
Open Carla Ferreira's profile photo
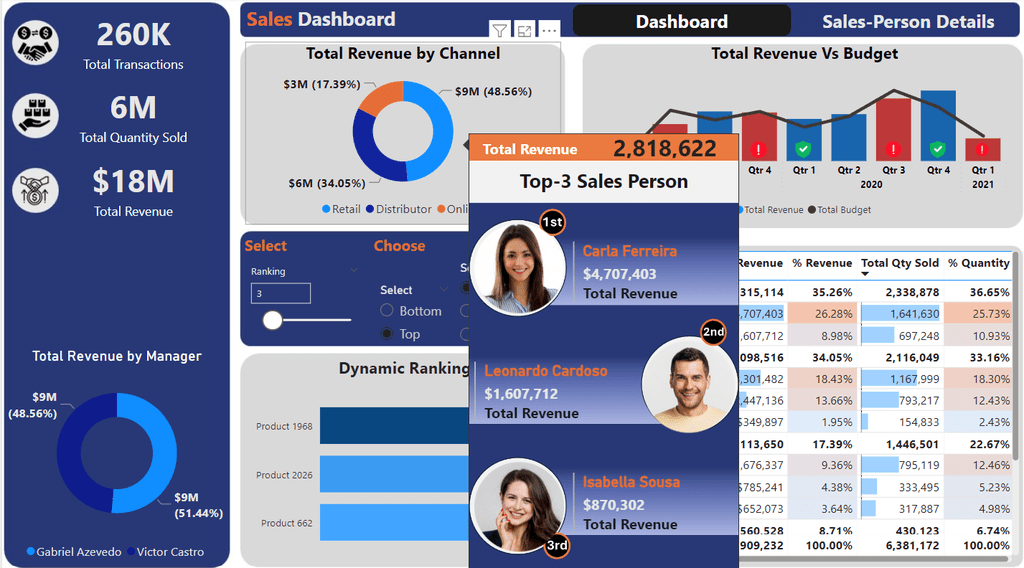pyautogui.click(x=518, y=268)
